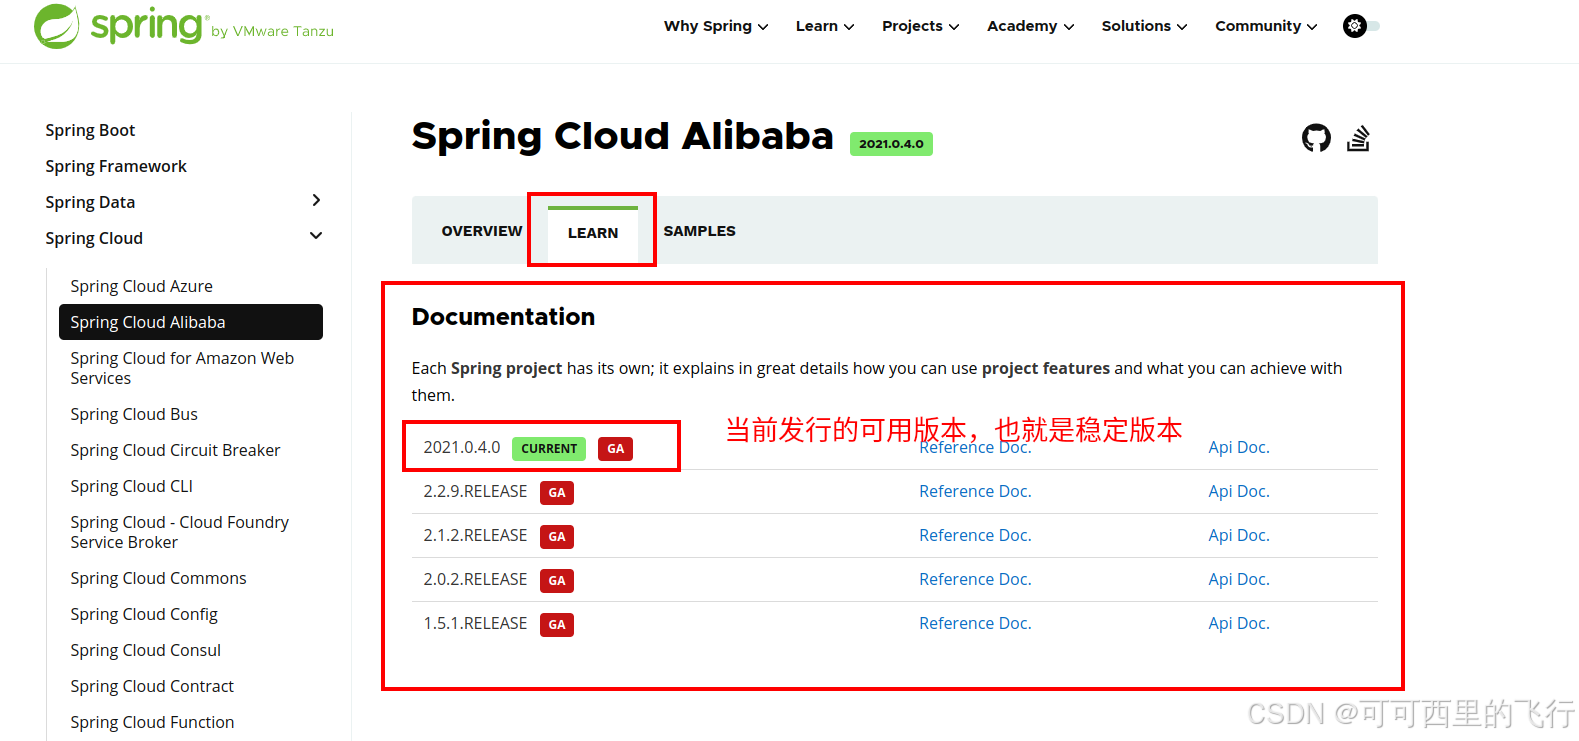Viewport: 1579px width, 741px height.
Task: Click the Spring Cloud Alibaba page title
Action: (x=622, y=136)
